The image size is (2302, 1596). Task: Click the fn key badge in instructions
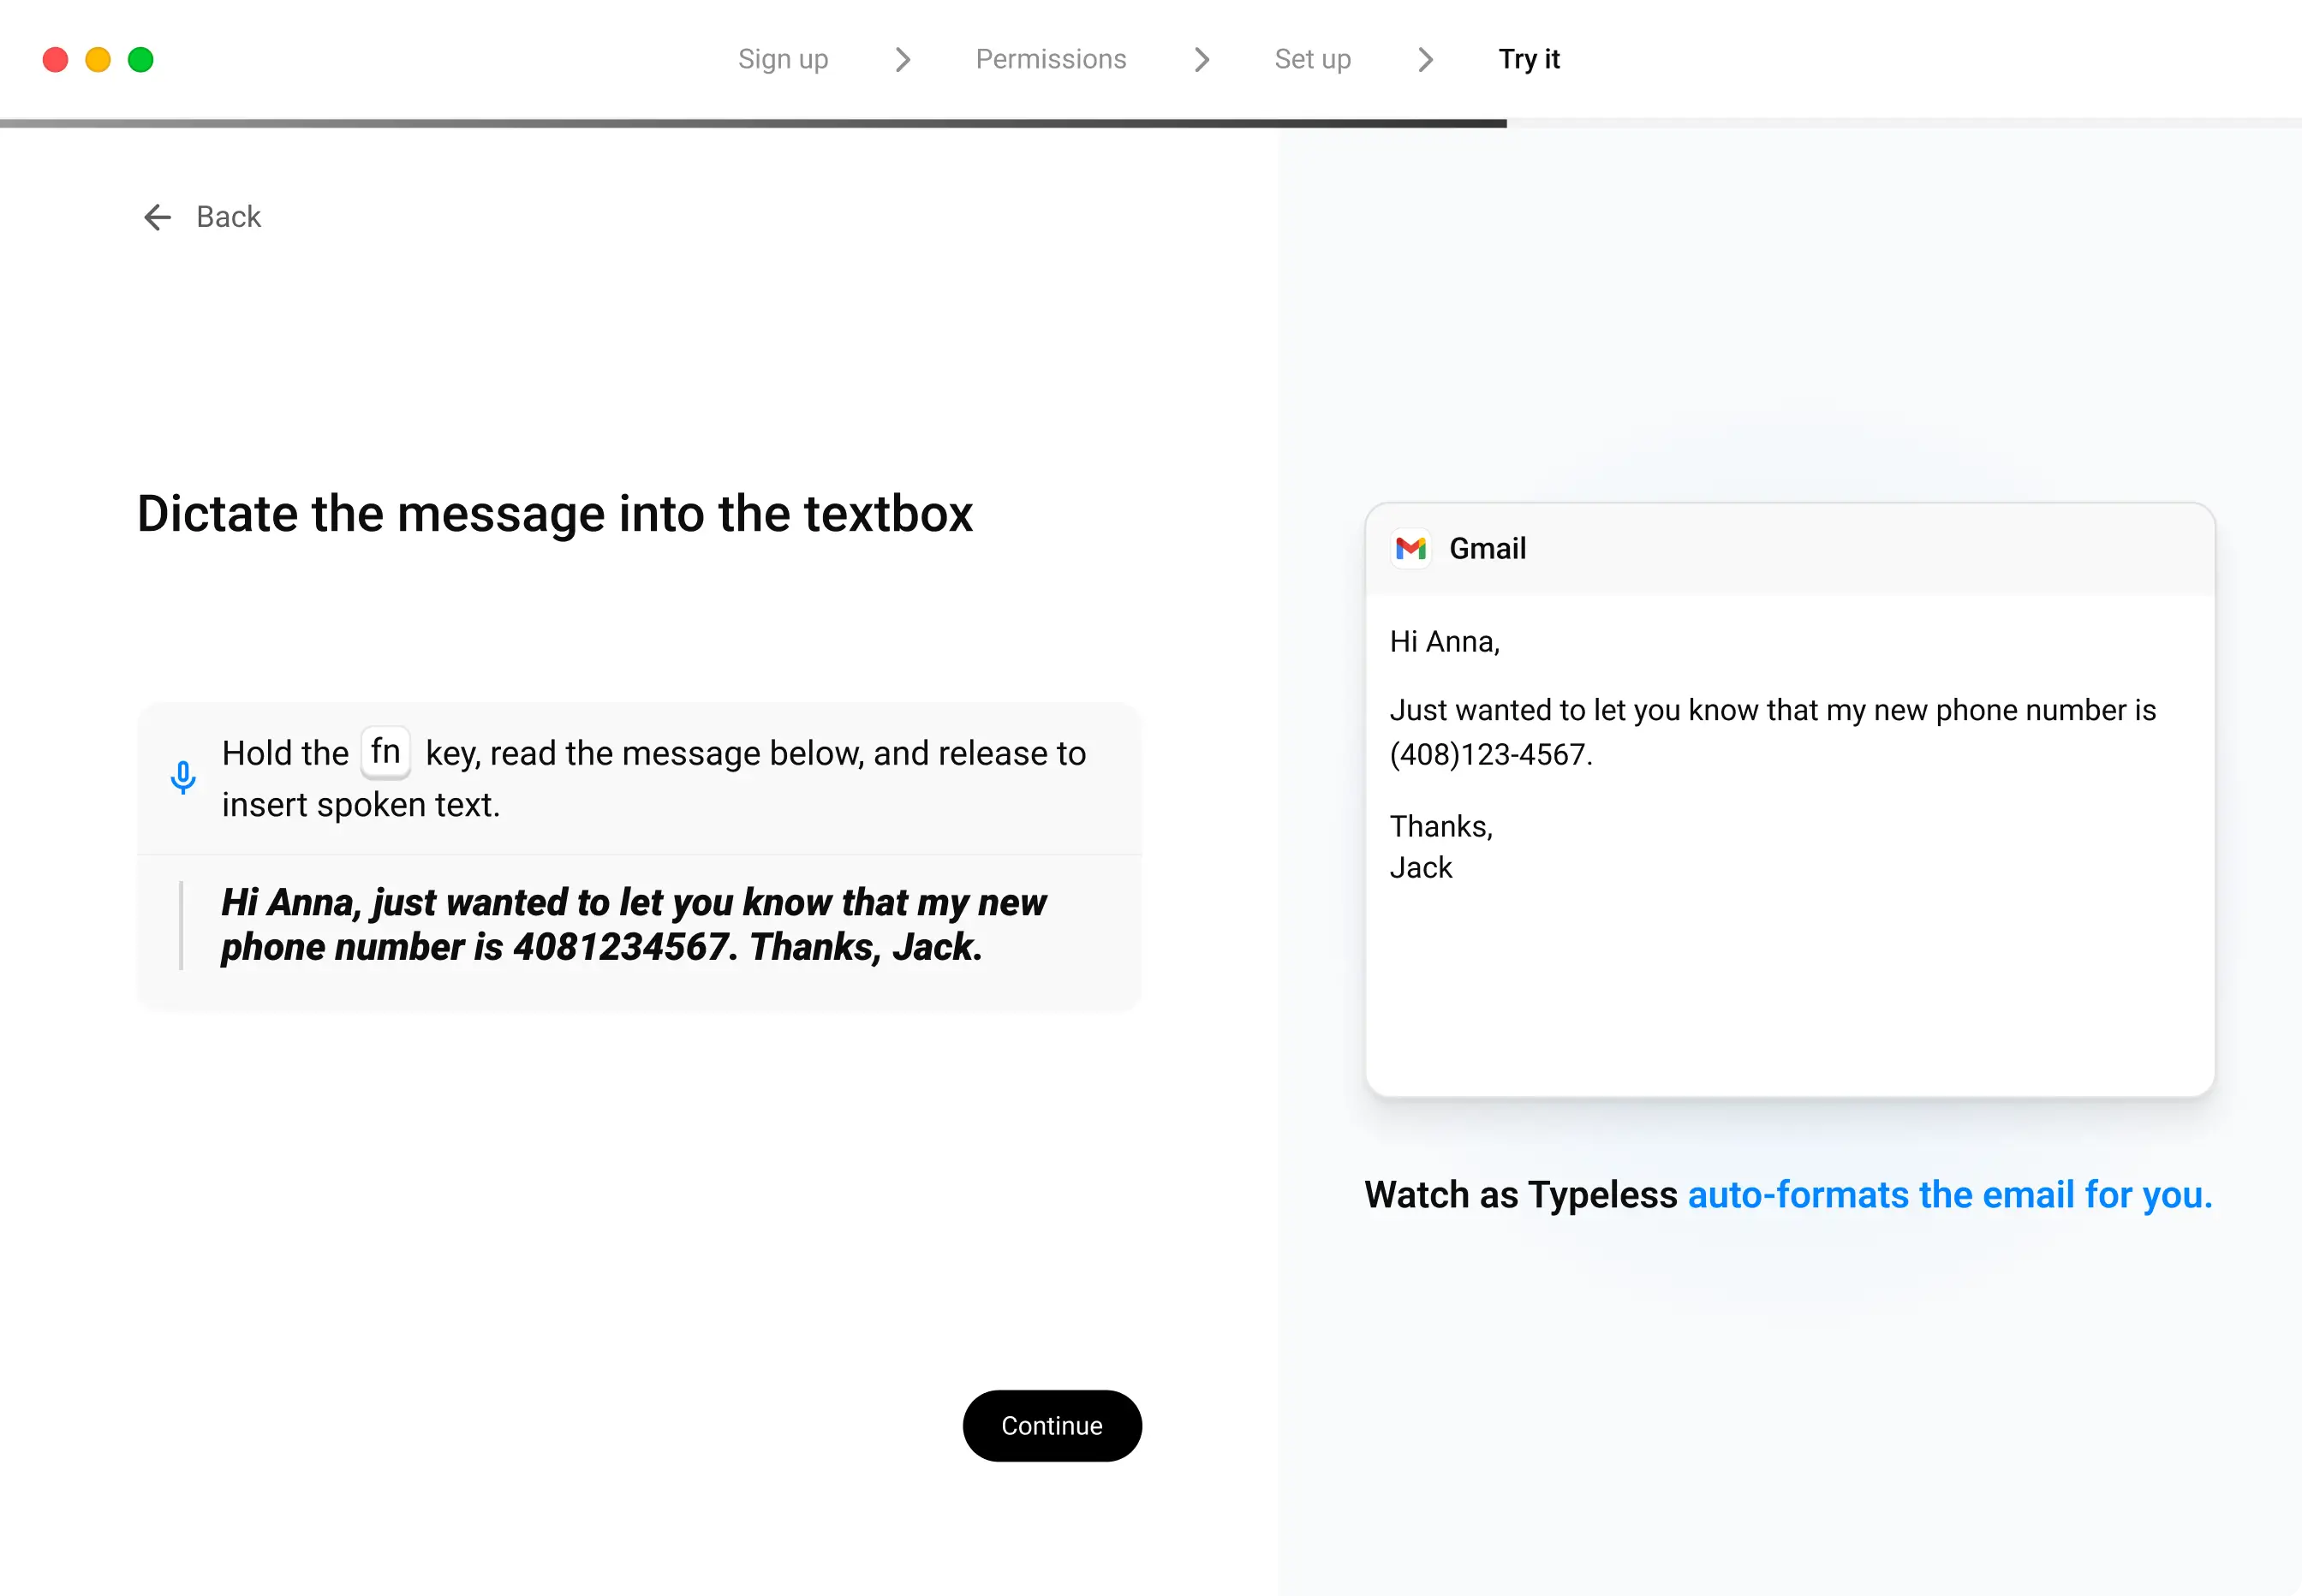coord(385,751)
